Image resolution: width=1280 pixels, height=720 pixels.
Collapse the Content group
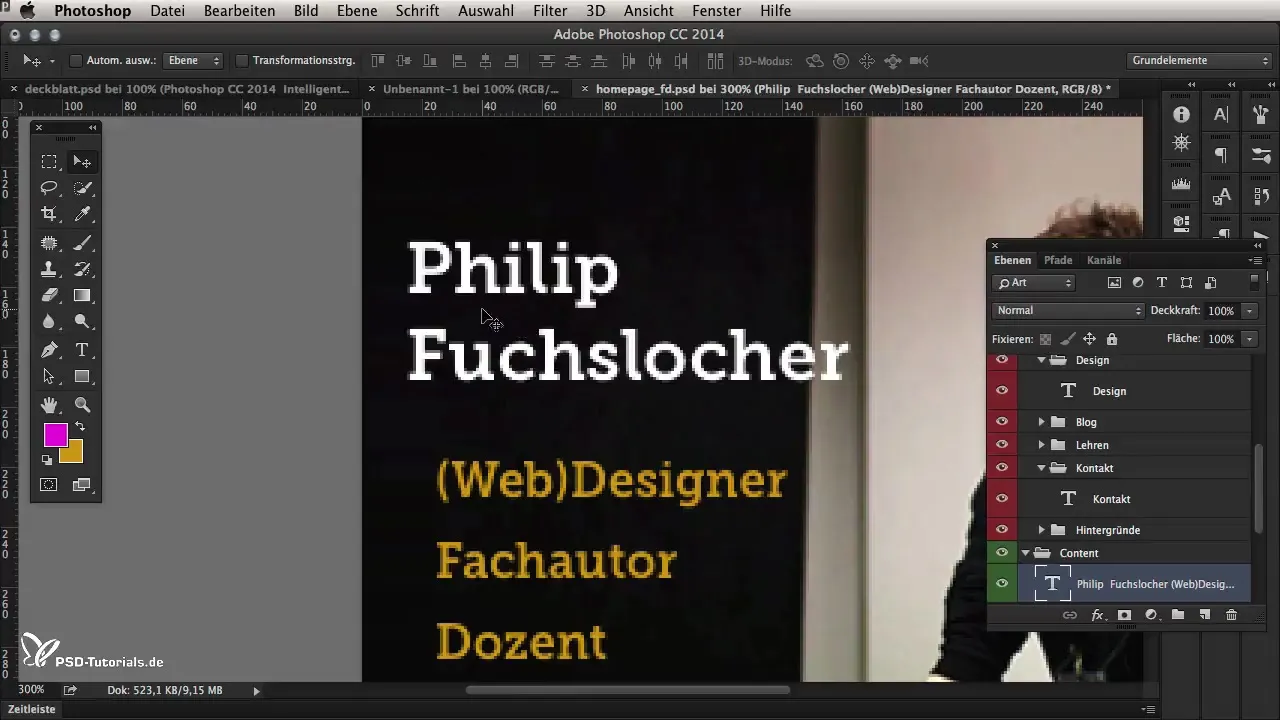pyautogui.click(x=1025, y=553)
